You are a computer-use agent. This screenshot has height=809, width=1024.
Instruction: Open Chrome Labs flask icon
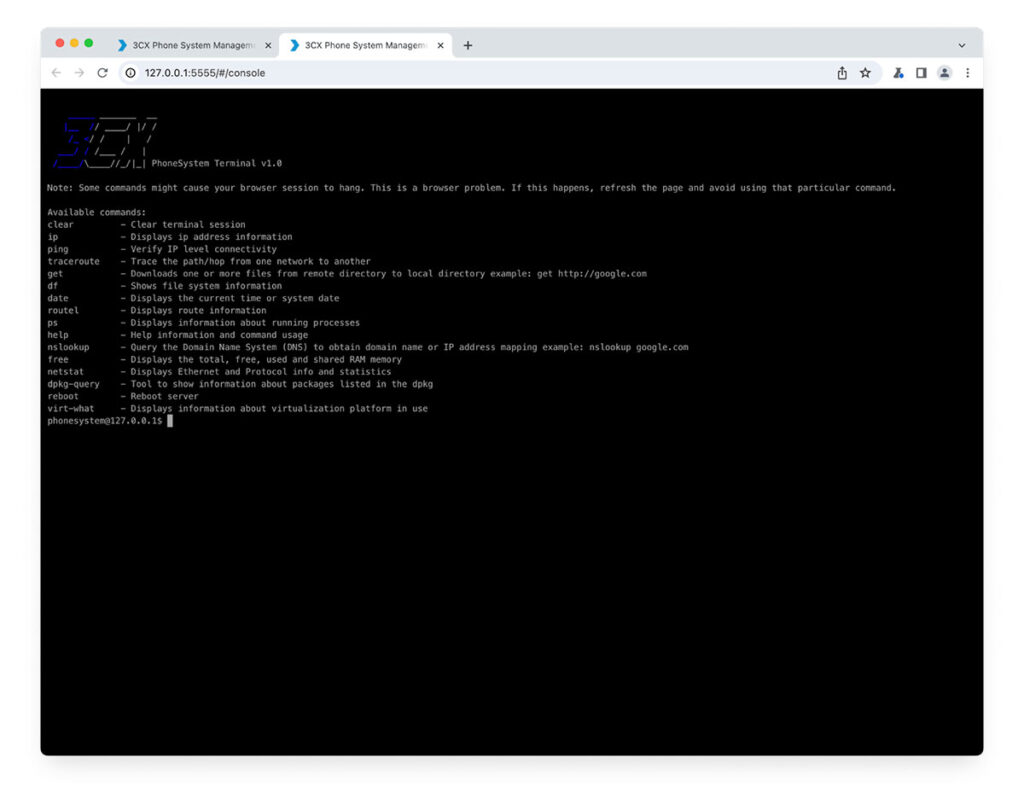click(899, 73)
